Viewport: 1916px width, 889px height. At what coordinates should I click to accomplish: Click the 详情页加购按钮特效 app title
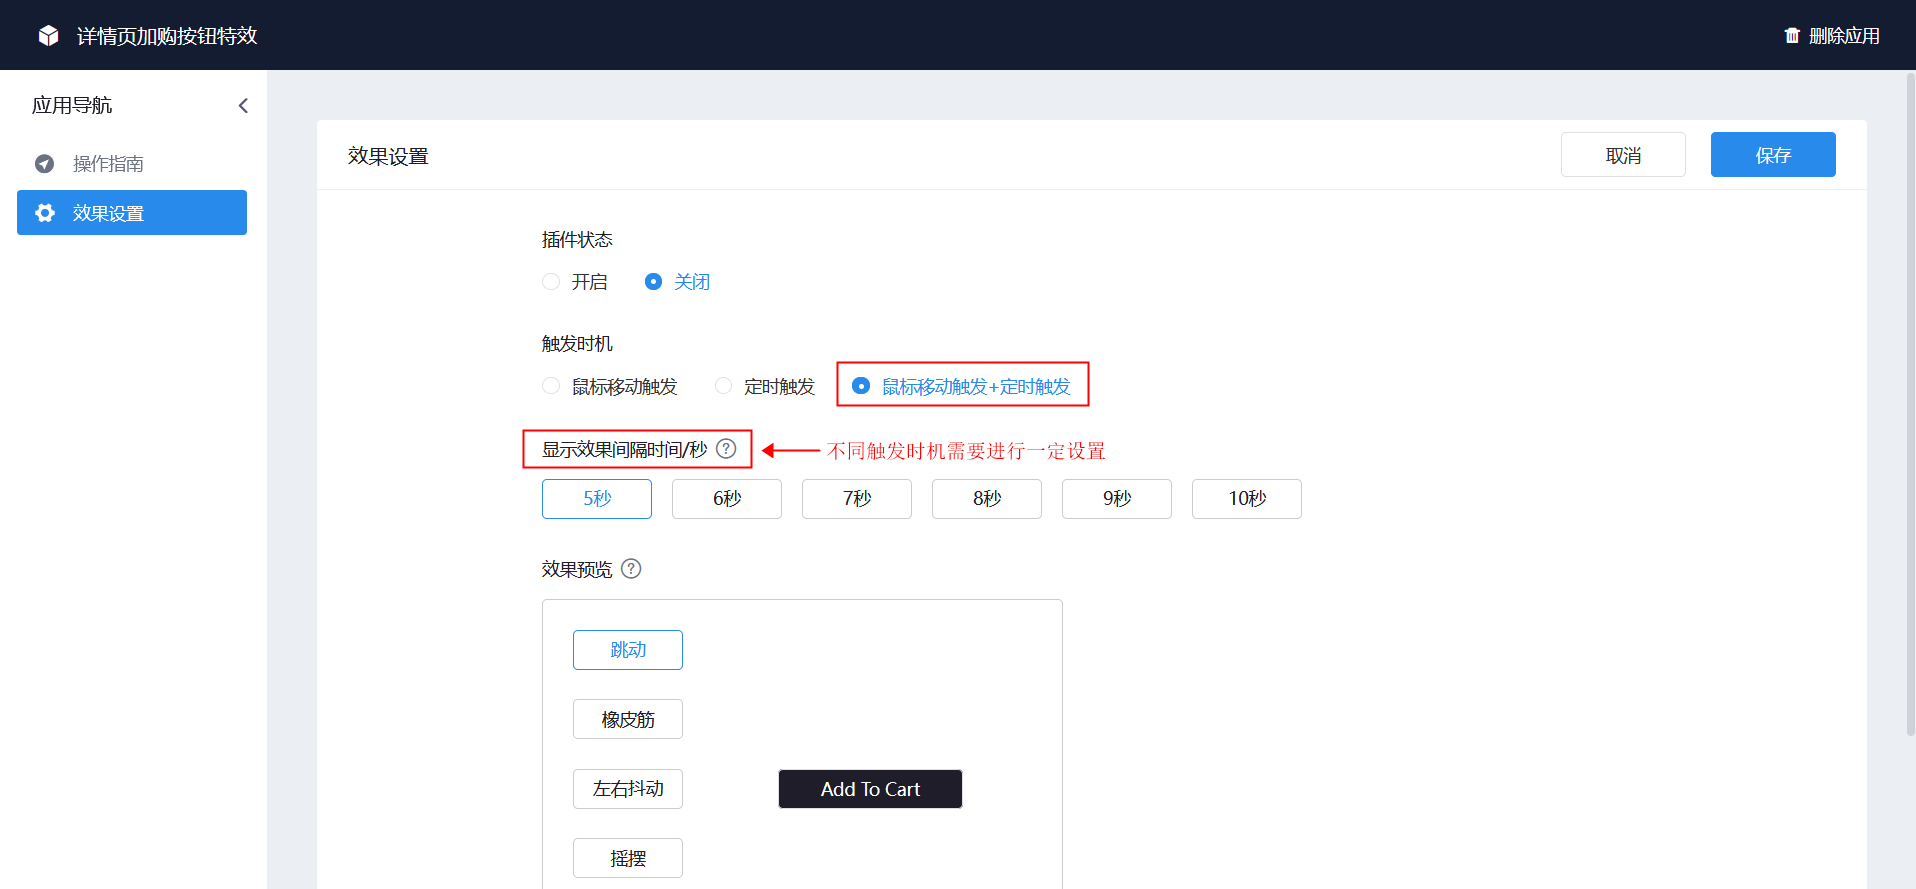(x=167, y=36)
